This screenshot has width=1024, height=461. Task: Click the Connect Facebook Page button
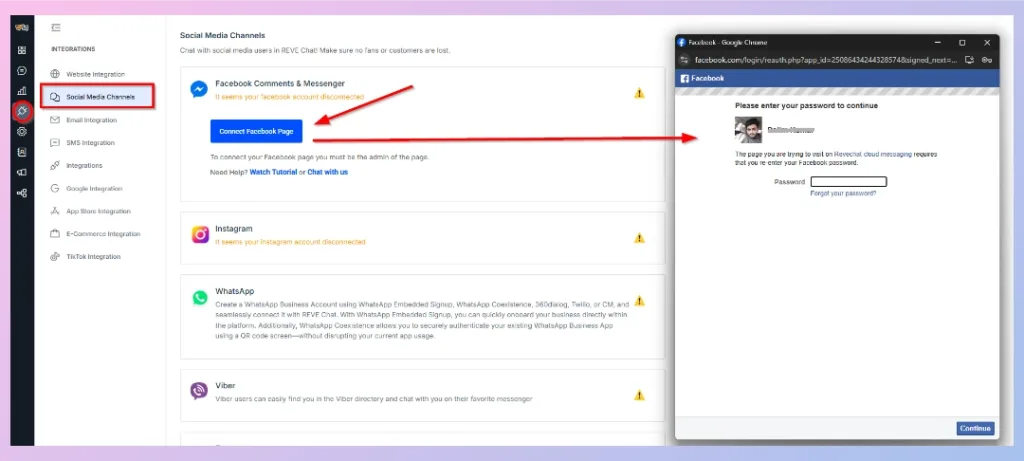click(257, 131)
